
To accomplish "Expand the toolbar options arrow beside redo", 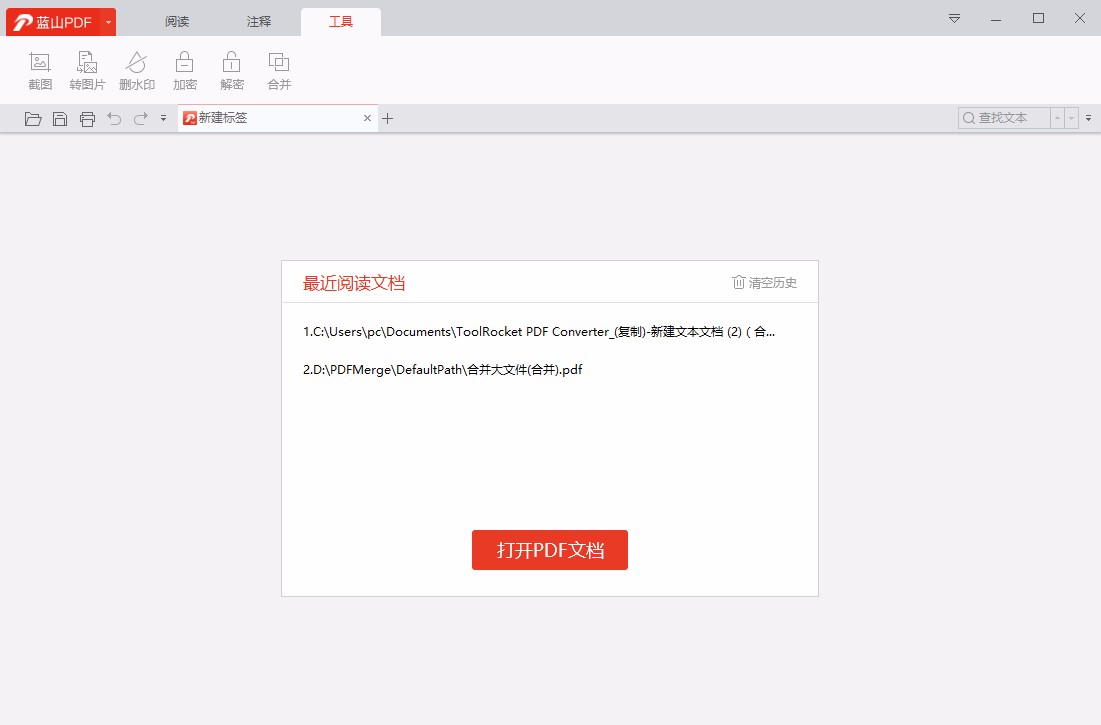I will click(163, 118).
